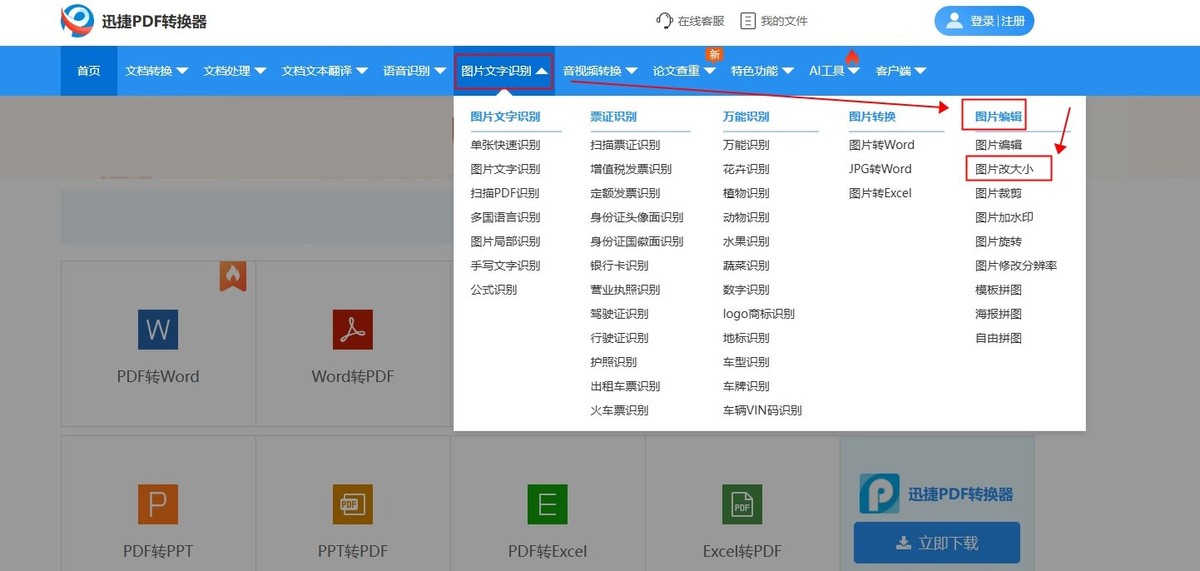1200x571 pixels.
Task: Open the 图片转Excel link
Action: (x=880, y=193)
